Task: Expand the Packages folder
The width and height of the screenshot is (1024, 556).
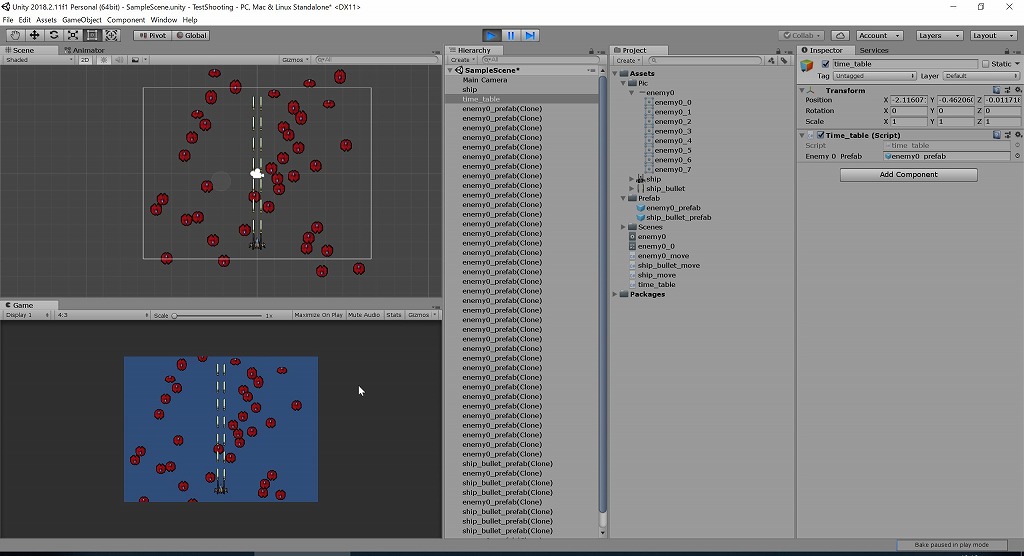Action: point(616,294)
